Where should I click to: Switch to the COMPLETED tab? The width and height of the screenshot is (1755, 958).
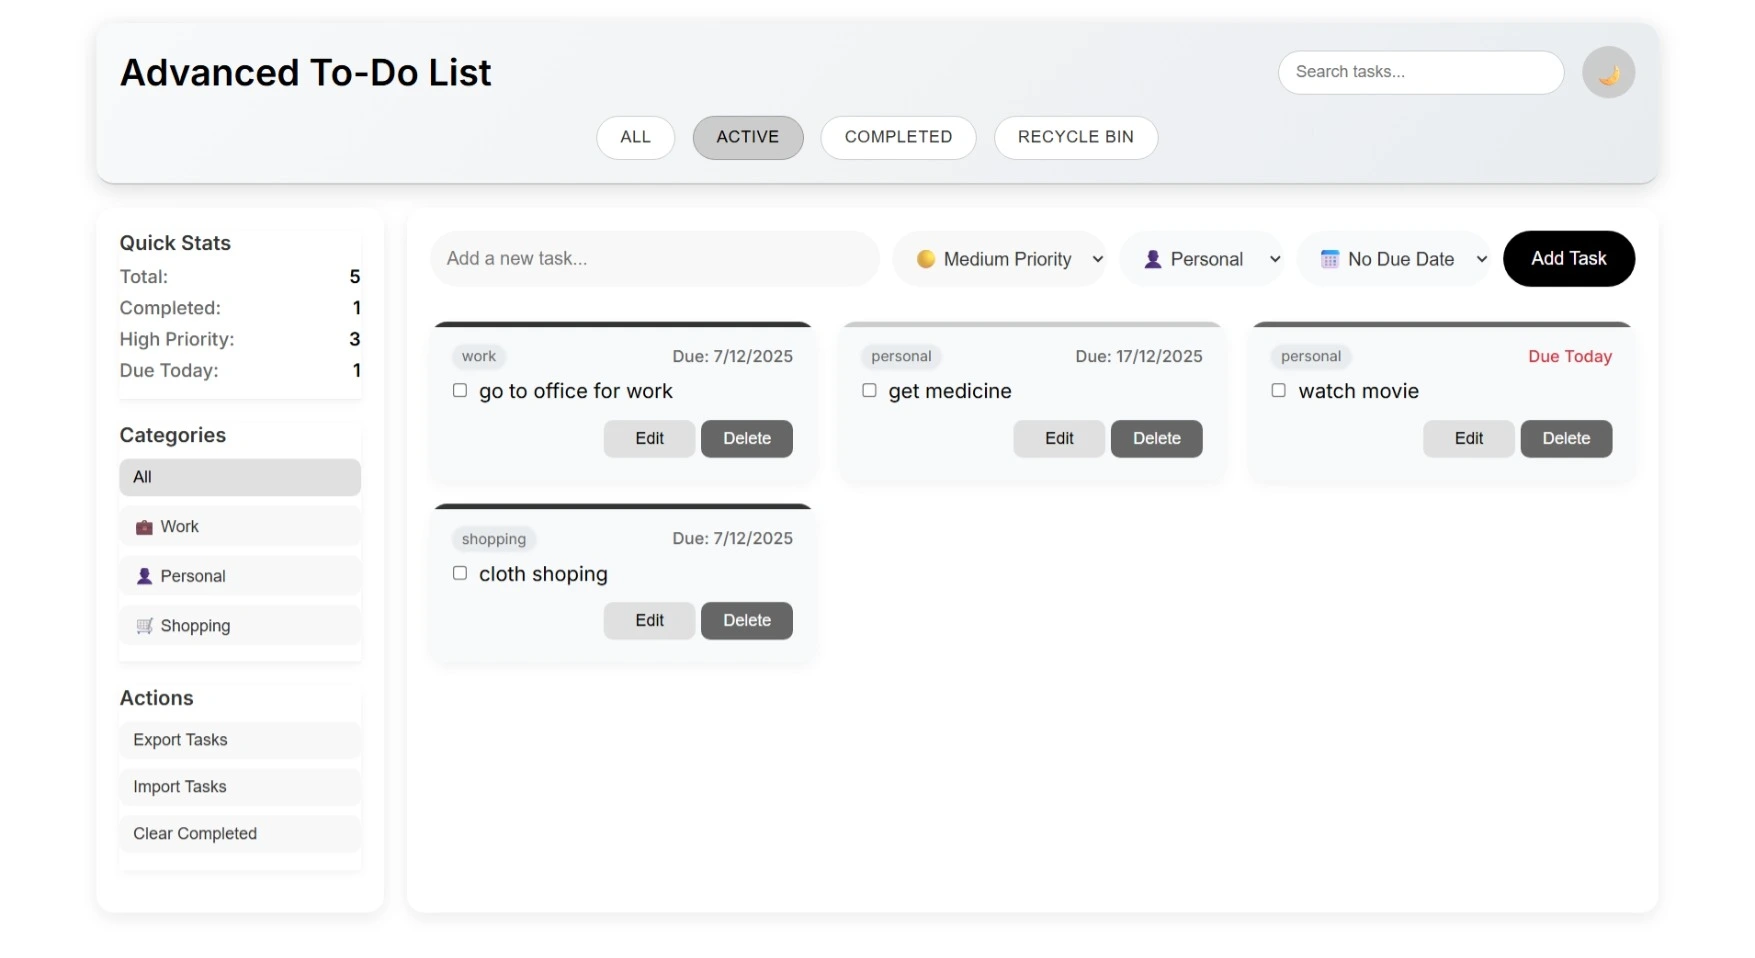coord(897,137)
